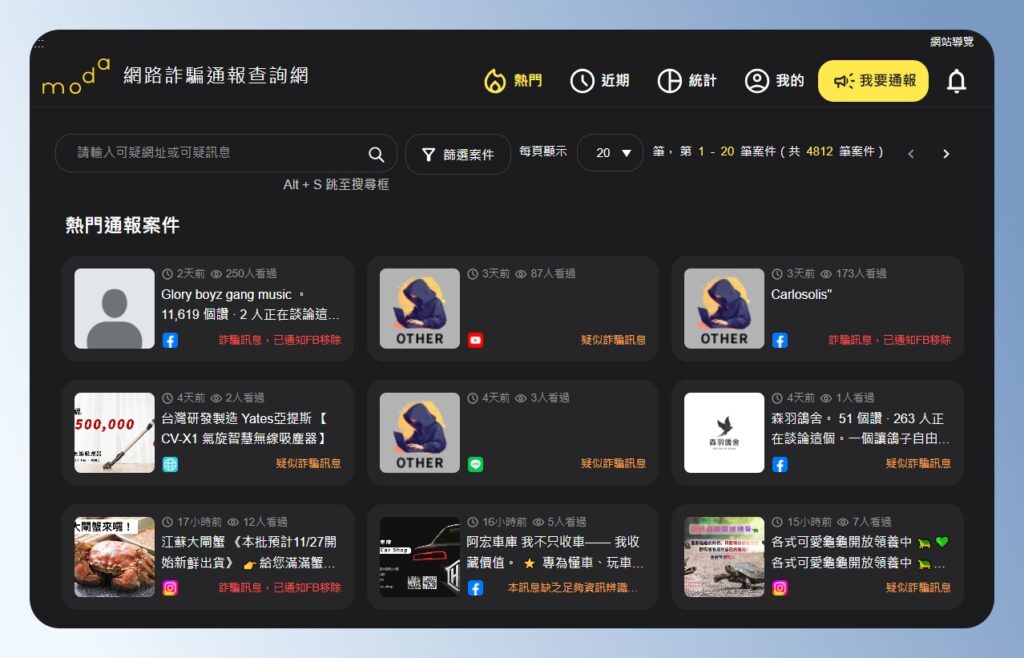
Task: Click the Facebook icon on the Glory boyz card
Action: tap(170, 340)
